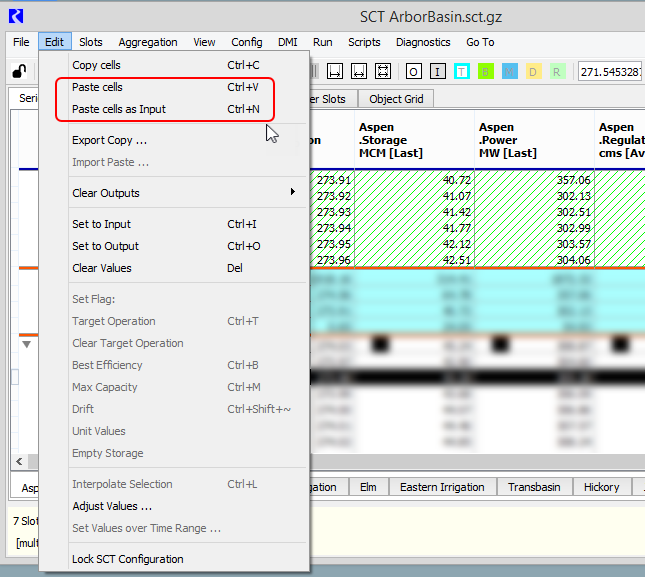Screen dimensions: 645x577
Task: Click the Aspen Storage column header
Action: pyautogui.click(x=413, y=140)
